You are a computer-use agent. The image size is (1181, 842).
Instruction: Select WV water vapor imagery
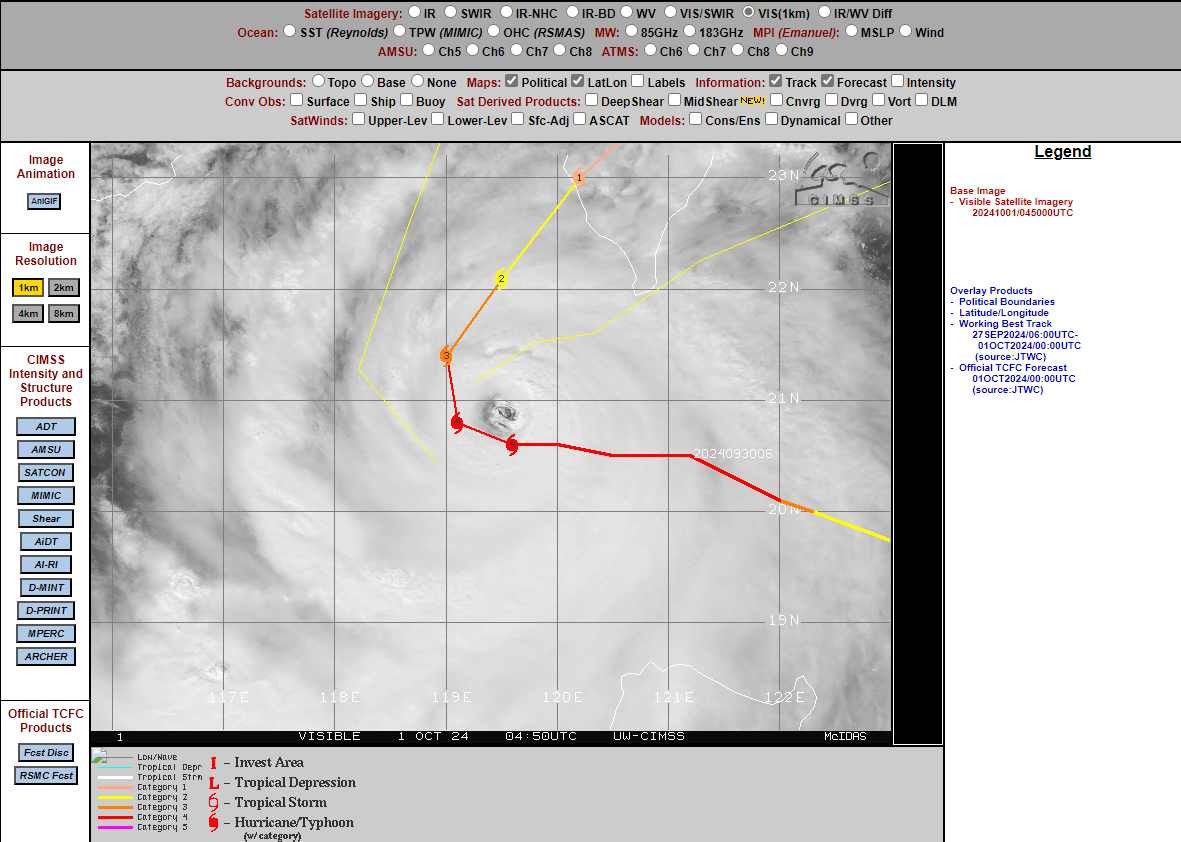point(627,12)
